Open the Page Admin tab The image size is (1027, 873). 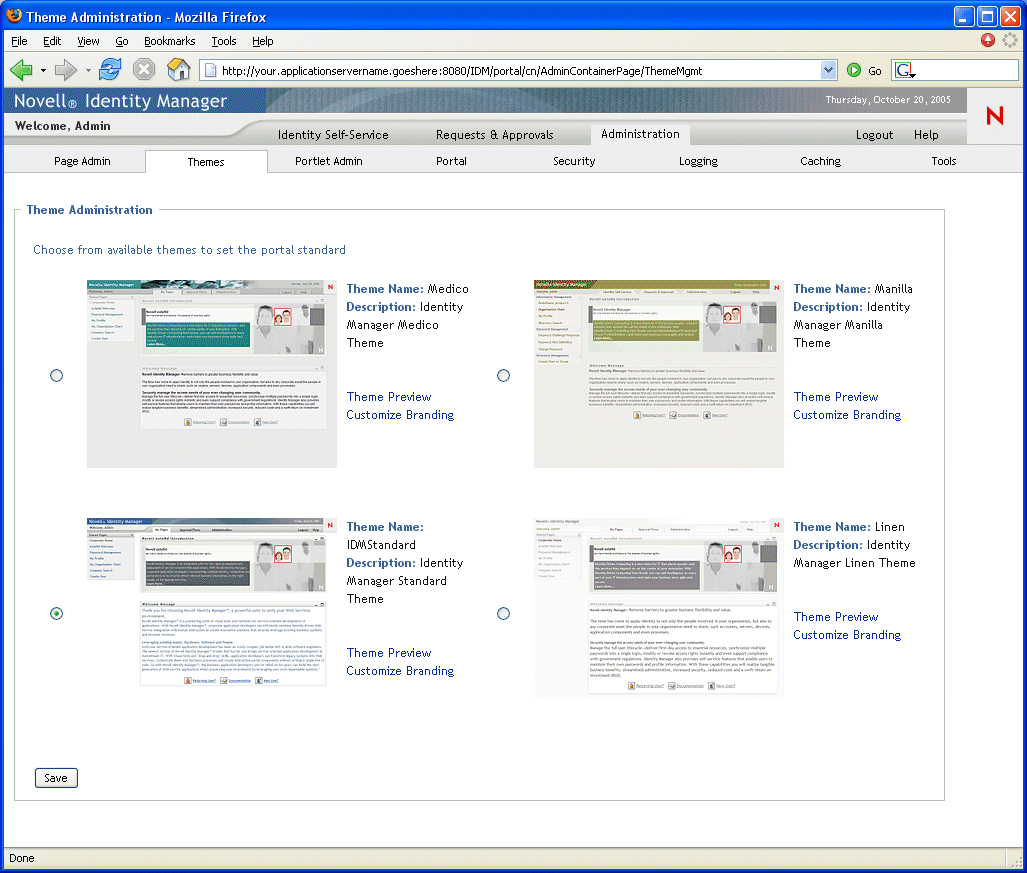(x=82, y=161)
